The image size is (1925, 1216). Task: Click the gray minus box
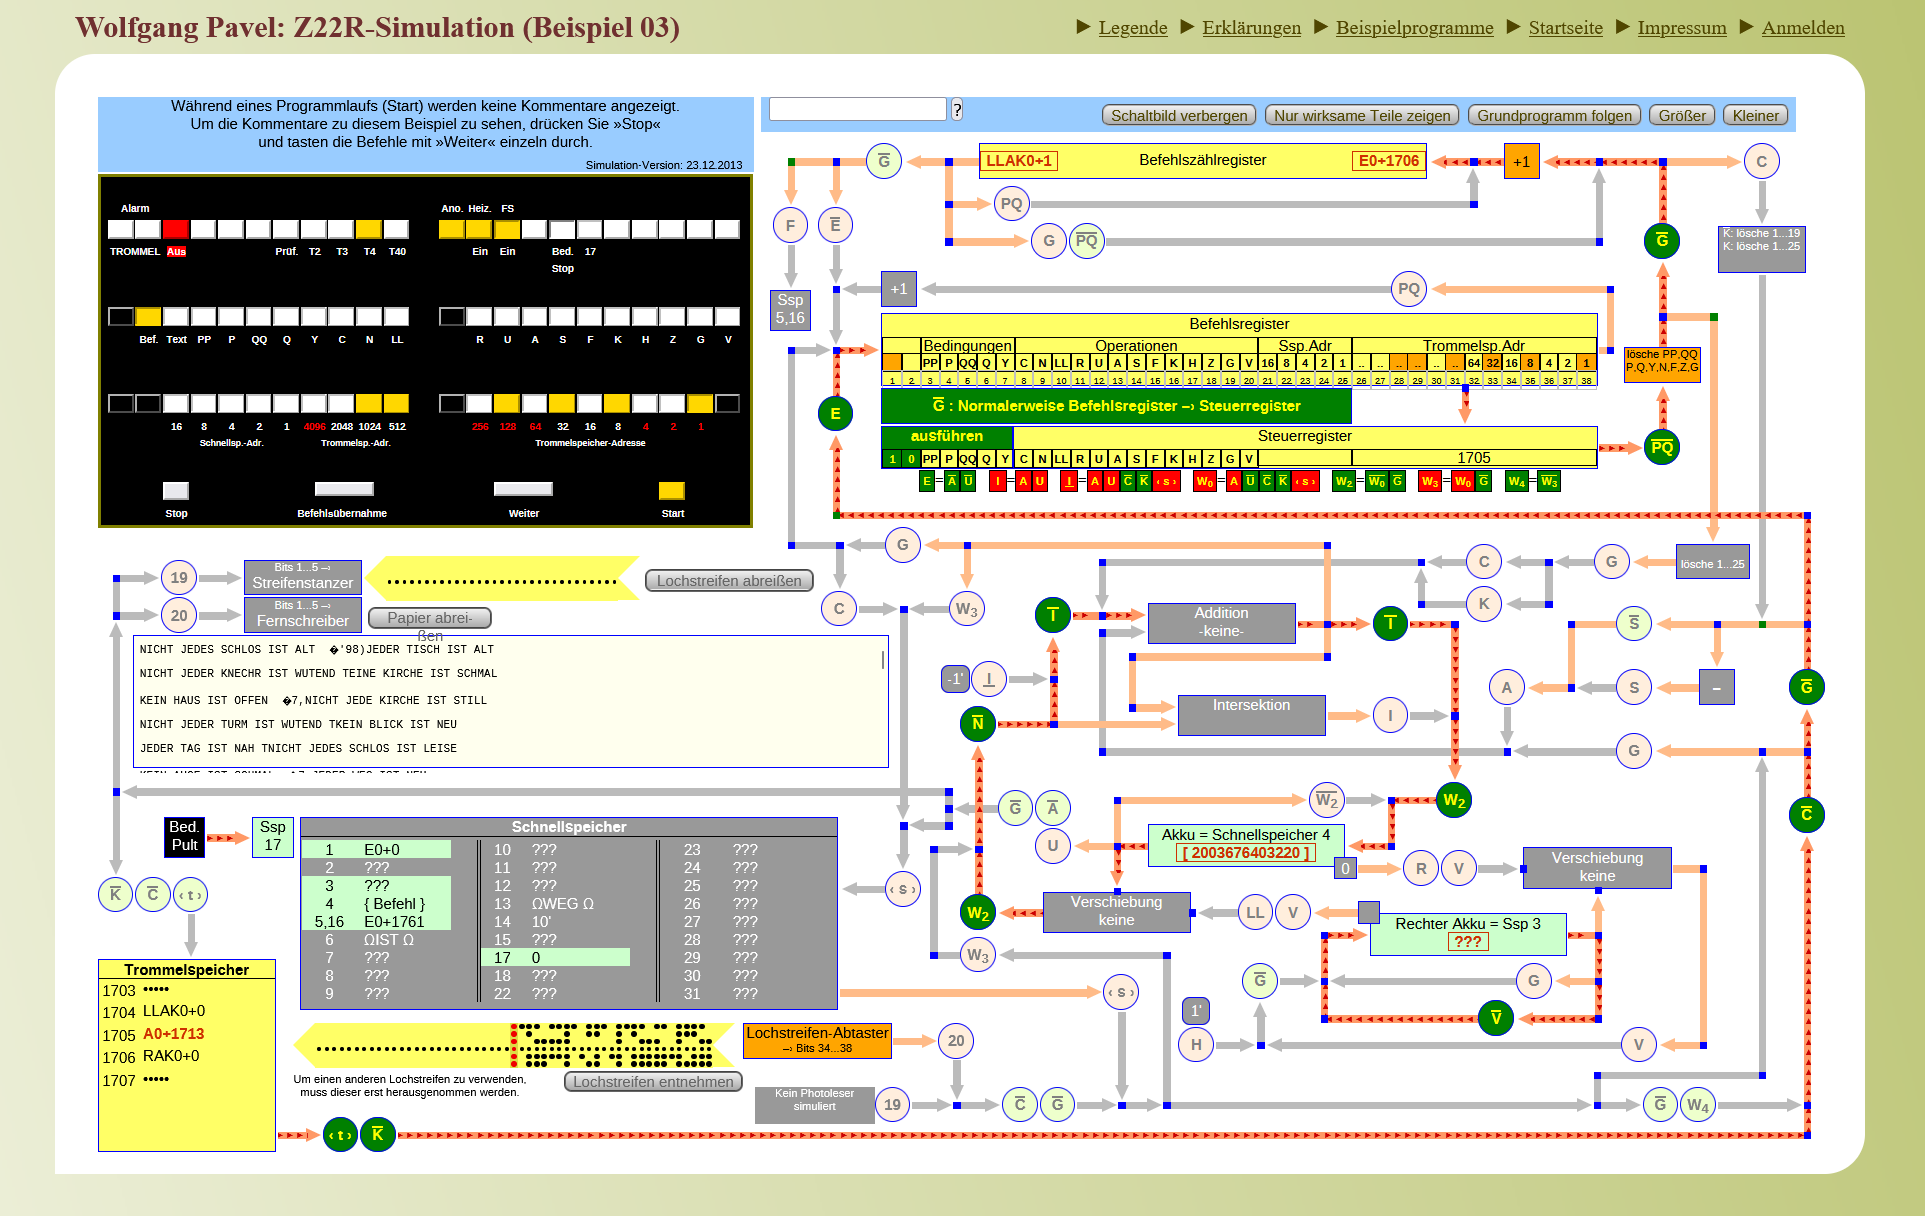click(1716, 688)
